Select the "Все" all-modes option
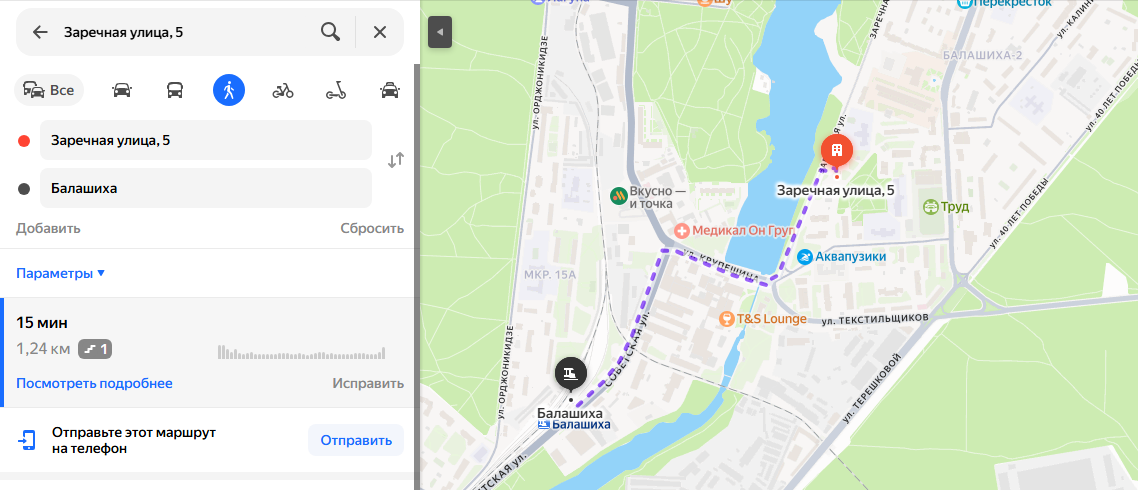This screenshot has height=490, width=1138. click(x=49, y=90)
